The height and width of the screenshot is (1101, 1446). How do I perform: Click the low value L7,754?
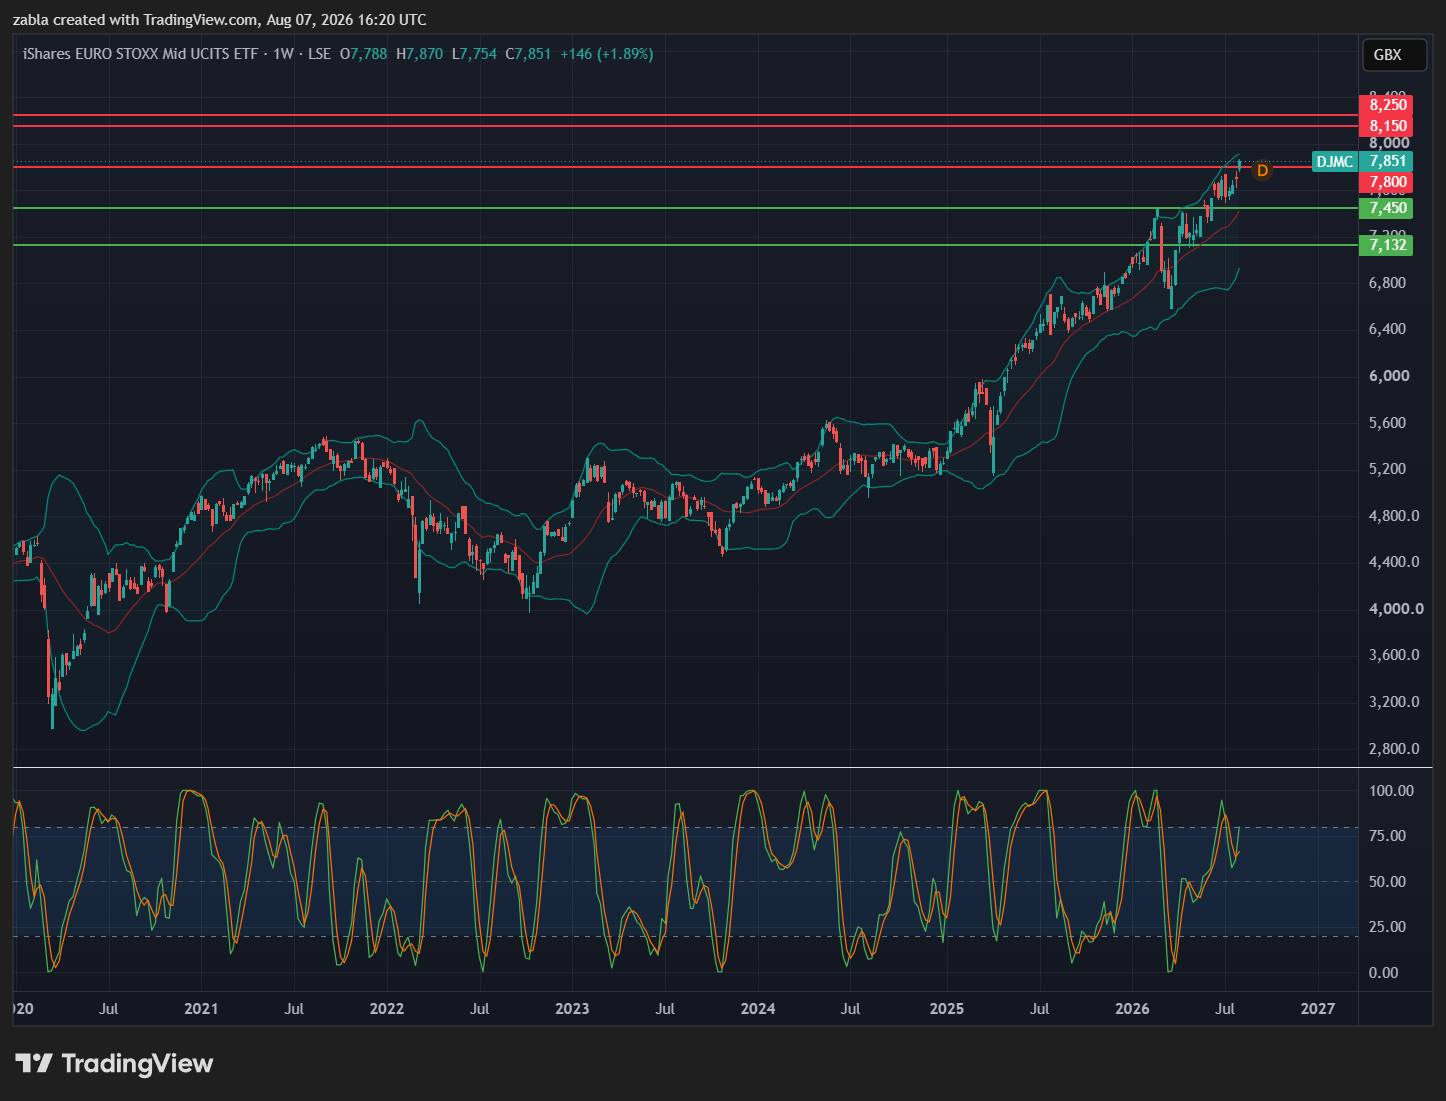(x=474, y=54)
